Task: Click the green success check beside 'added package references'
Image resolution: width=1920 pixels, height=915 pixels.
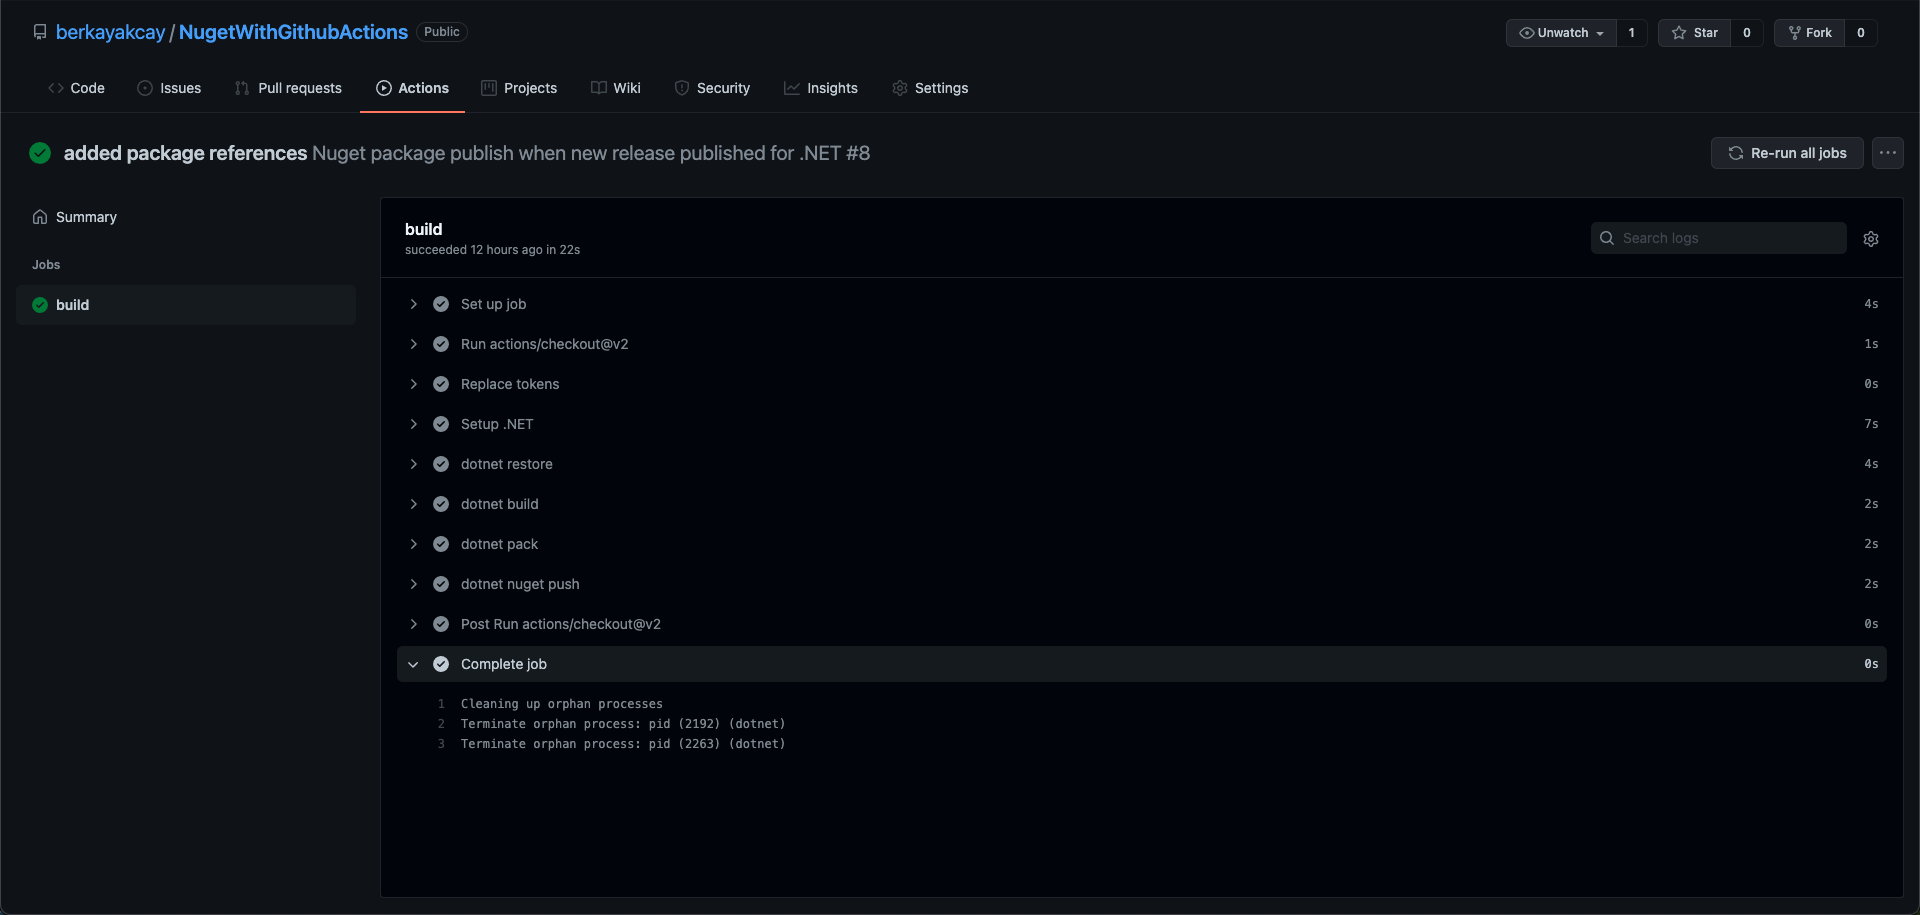Action: [40, 153]
